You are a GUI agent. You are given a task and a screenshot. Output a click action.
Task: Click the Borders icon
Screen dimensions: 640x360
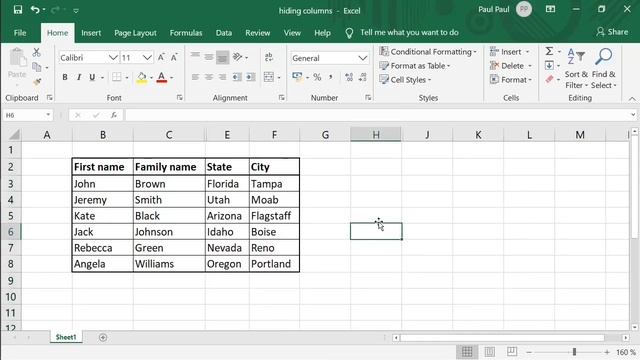[x=117, y=77]
